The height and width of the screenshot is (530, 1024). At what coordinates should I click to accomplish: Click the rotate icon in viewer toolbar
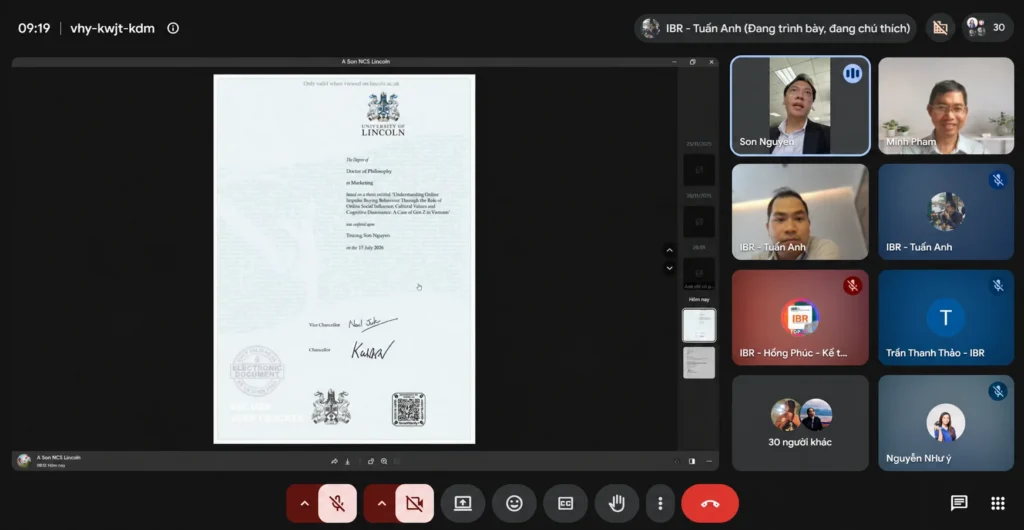pyautogui.click(x=371, y=461)
